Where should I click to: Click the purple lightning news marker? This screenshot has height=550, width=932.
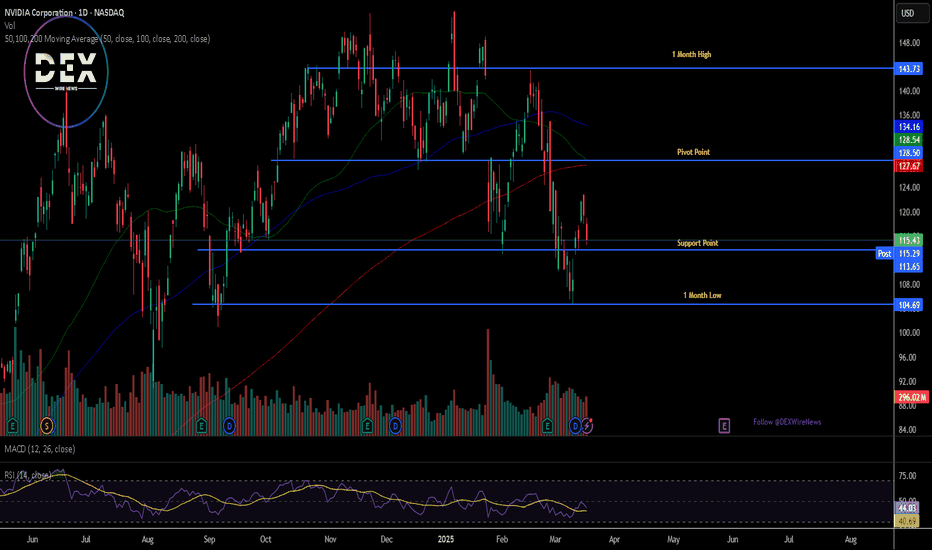[x=587, y=425]
